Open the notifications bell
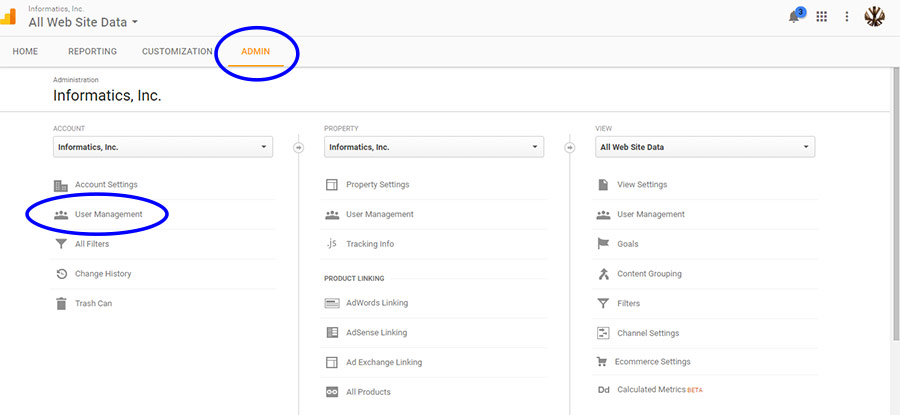The height and width of the screenshot is (415, 900). (x=796, y=15)
